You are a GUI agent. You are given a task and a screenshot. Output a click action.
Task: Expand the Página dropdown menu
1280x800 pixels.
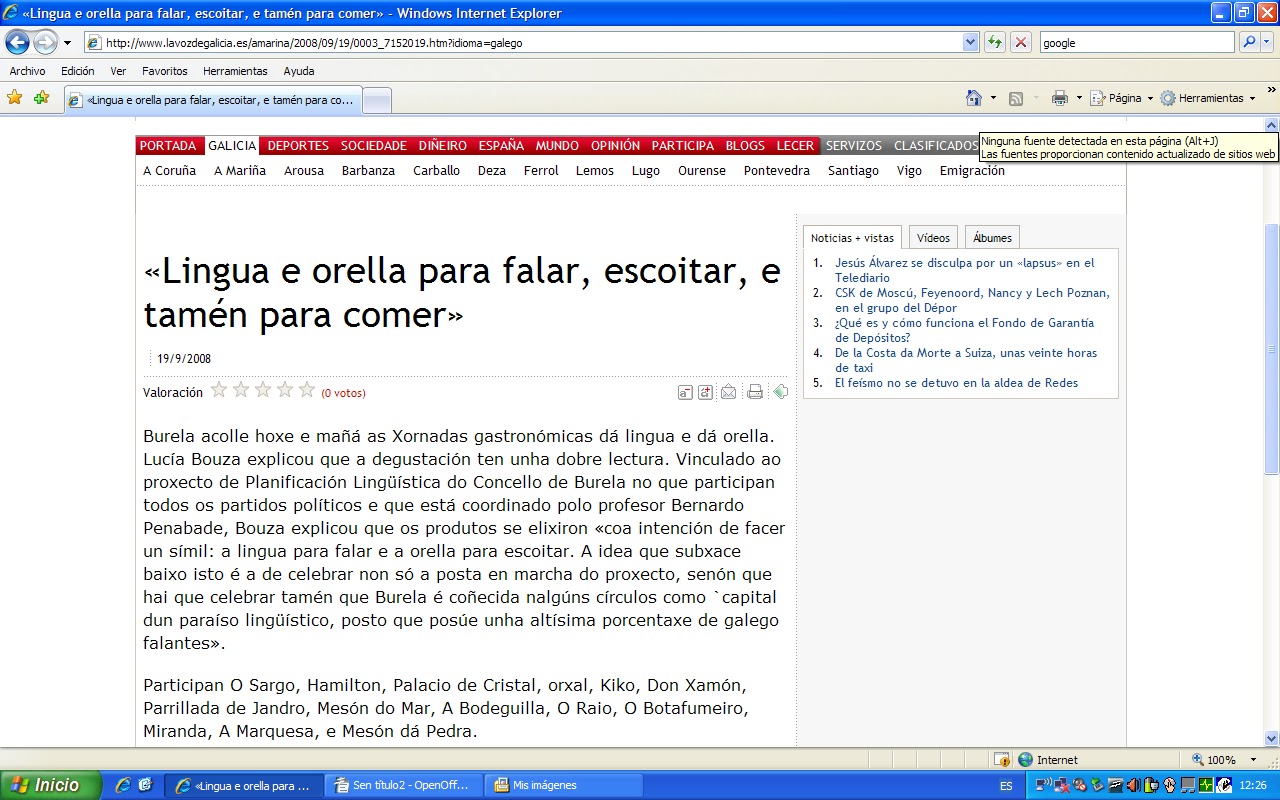1150,98
